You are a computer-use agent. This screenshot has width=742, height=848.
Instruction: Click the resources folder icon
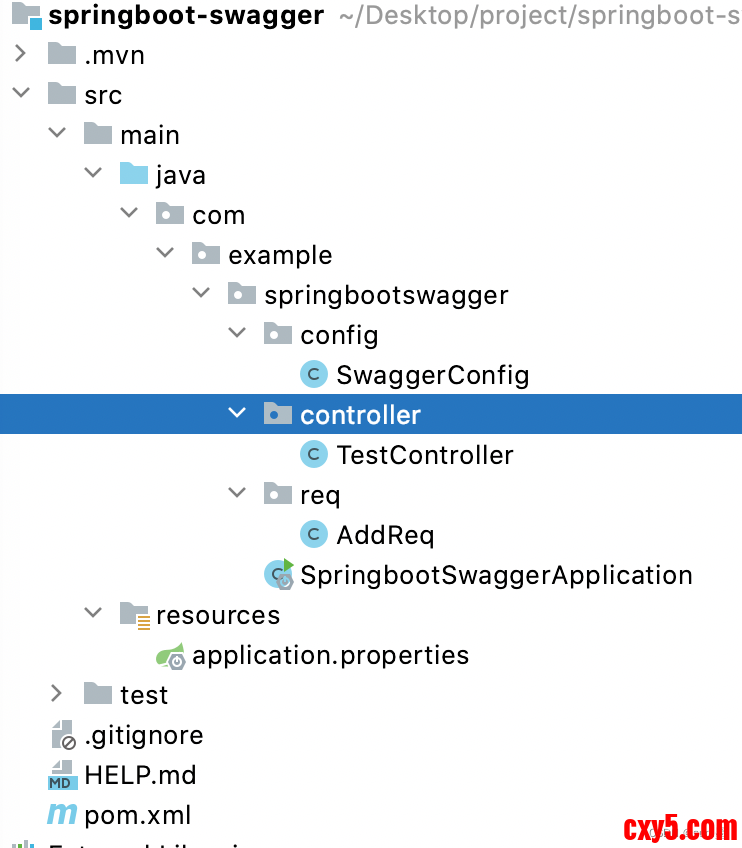(x=134, y=614)
